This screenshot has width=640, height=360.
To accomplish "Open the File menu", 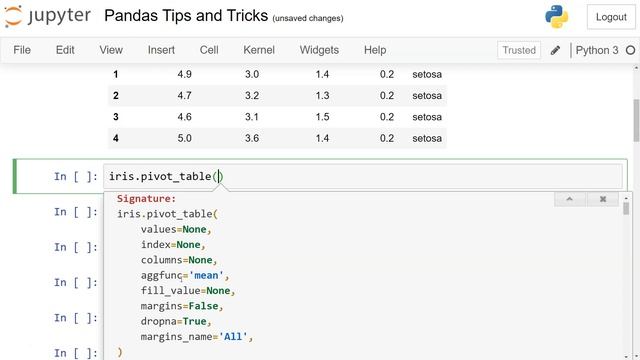I will 22,50.
